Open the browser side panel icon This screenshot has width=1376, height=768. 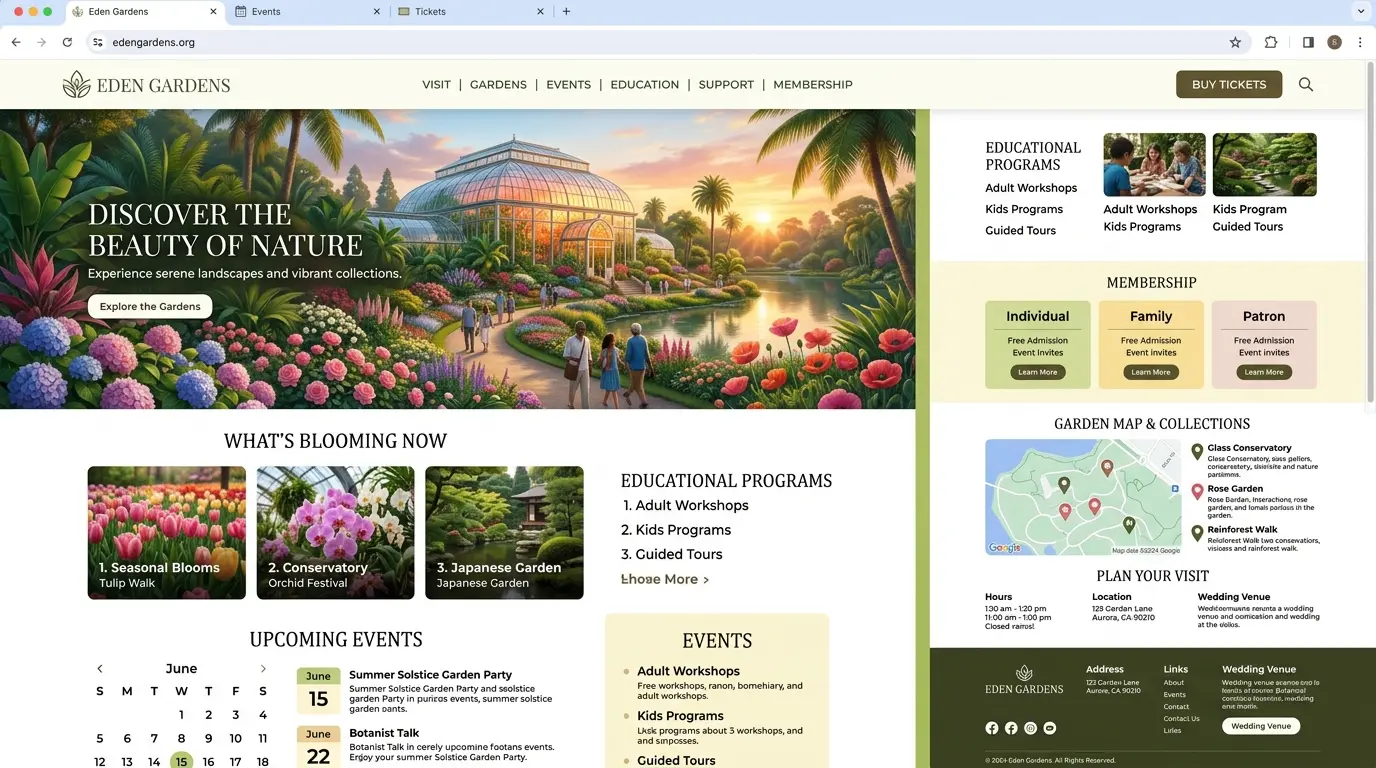click(x=1308, y=42)
